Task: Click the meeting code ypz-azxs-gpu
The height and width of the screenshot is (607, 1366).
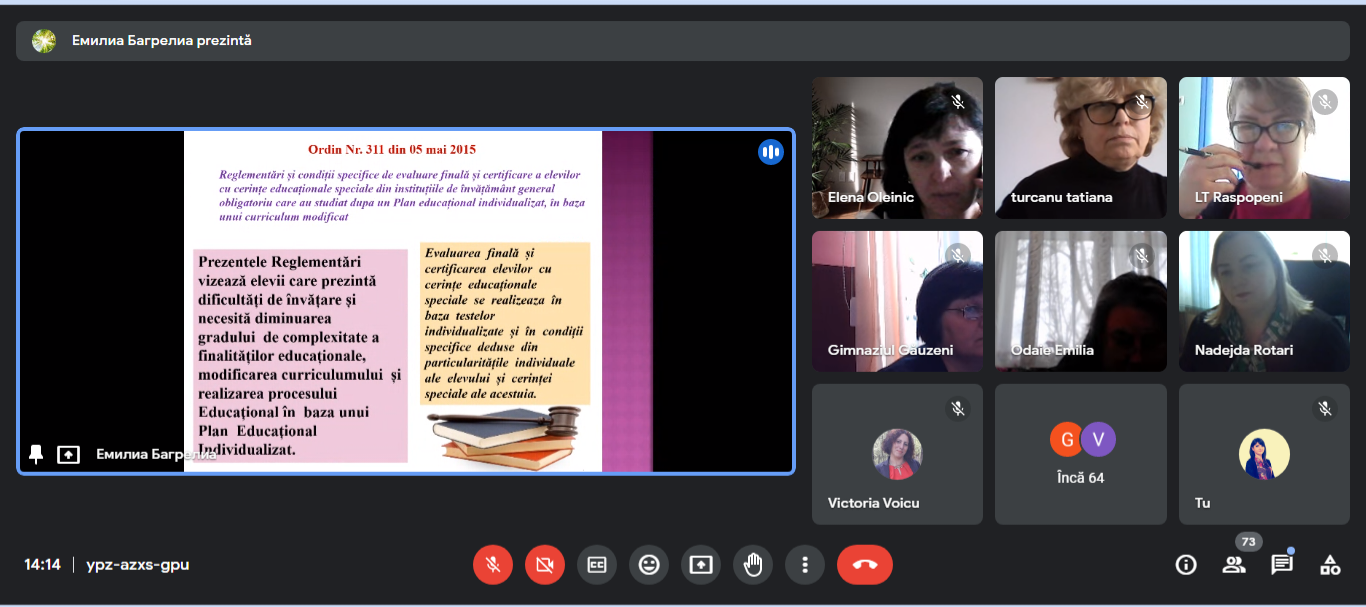Action: coord(138,565)
